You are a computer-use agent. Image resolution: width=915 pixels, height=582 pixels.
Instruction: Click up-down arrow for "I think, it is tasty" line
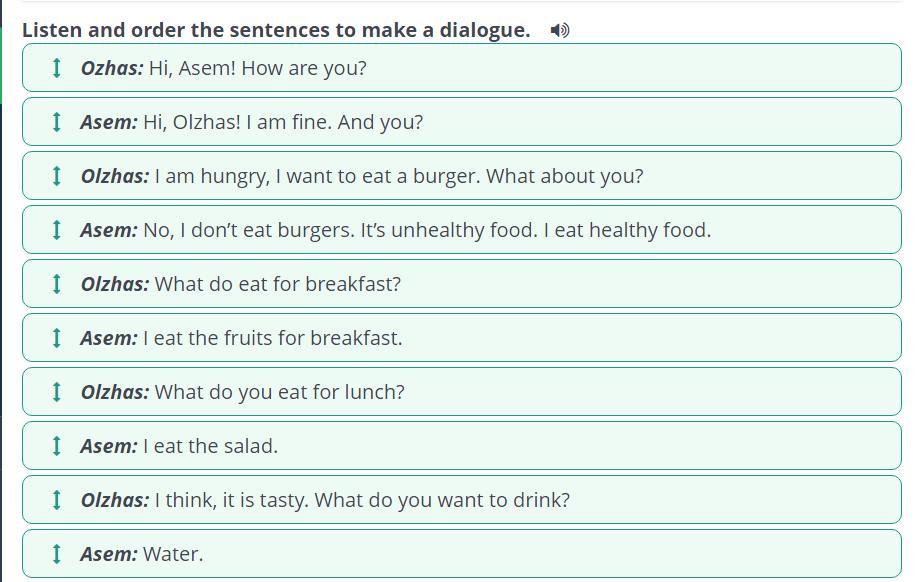coord(57,500)
